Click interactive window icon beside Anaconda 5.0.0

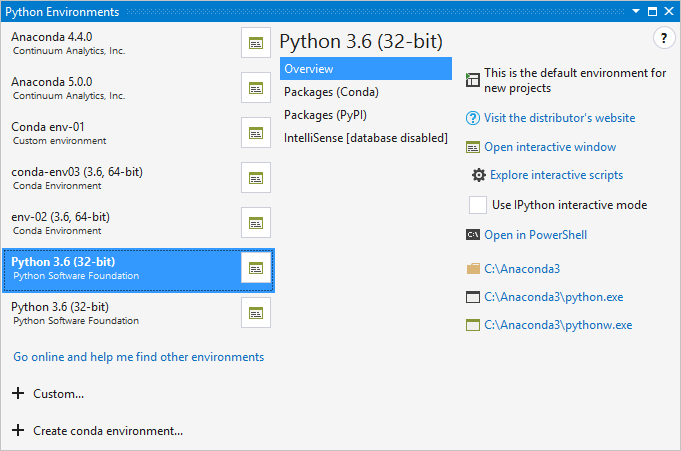[x=256, y=88]
